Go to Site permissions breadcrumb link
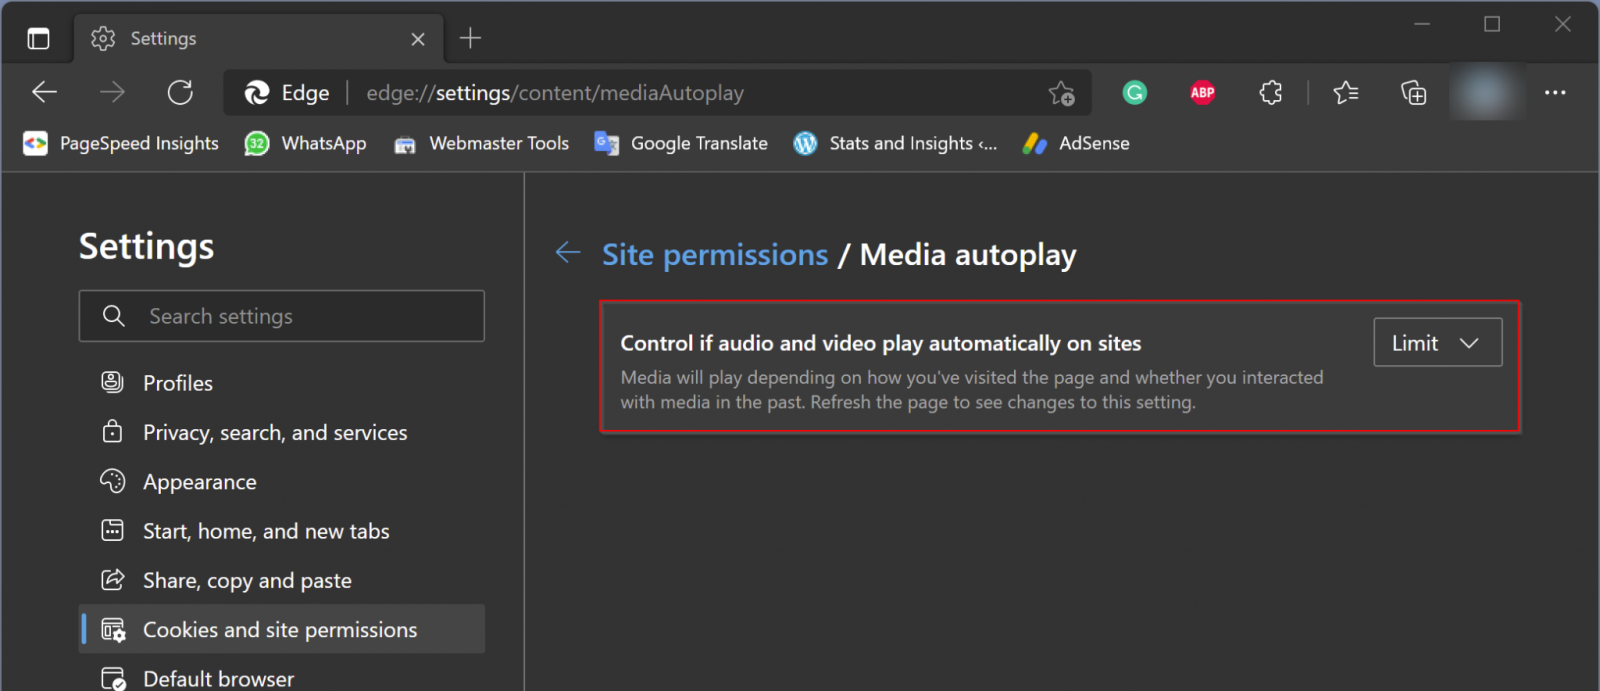Screen dimensions: 1600x691 (x=715, y=255)
